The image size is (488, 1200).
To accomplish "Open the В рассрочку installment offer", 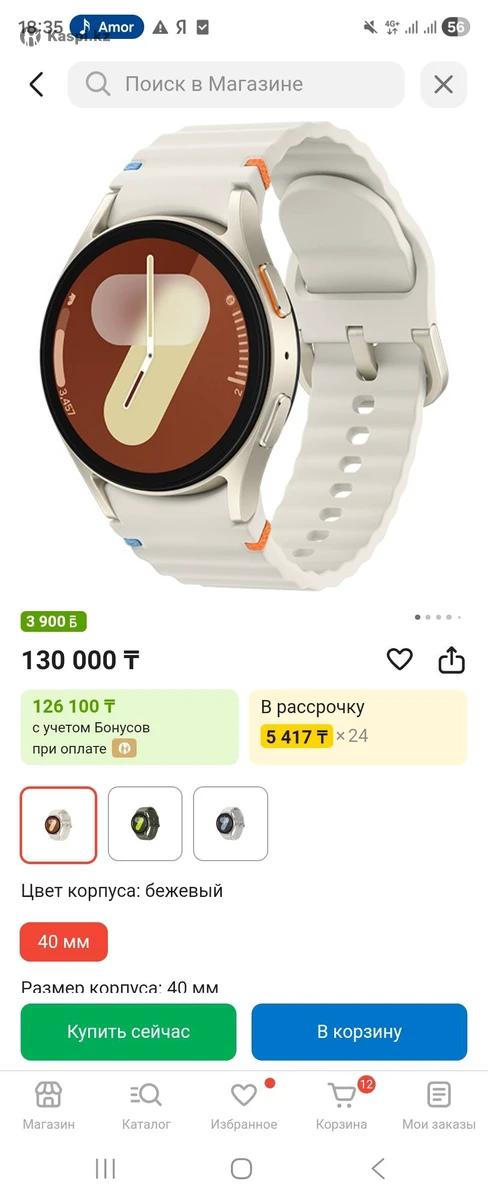I will pyautogui.click(x=358, y=727).
